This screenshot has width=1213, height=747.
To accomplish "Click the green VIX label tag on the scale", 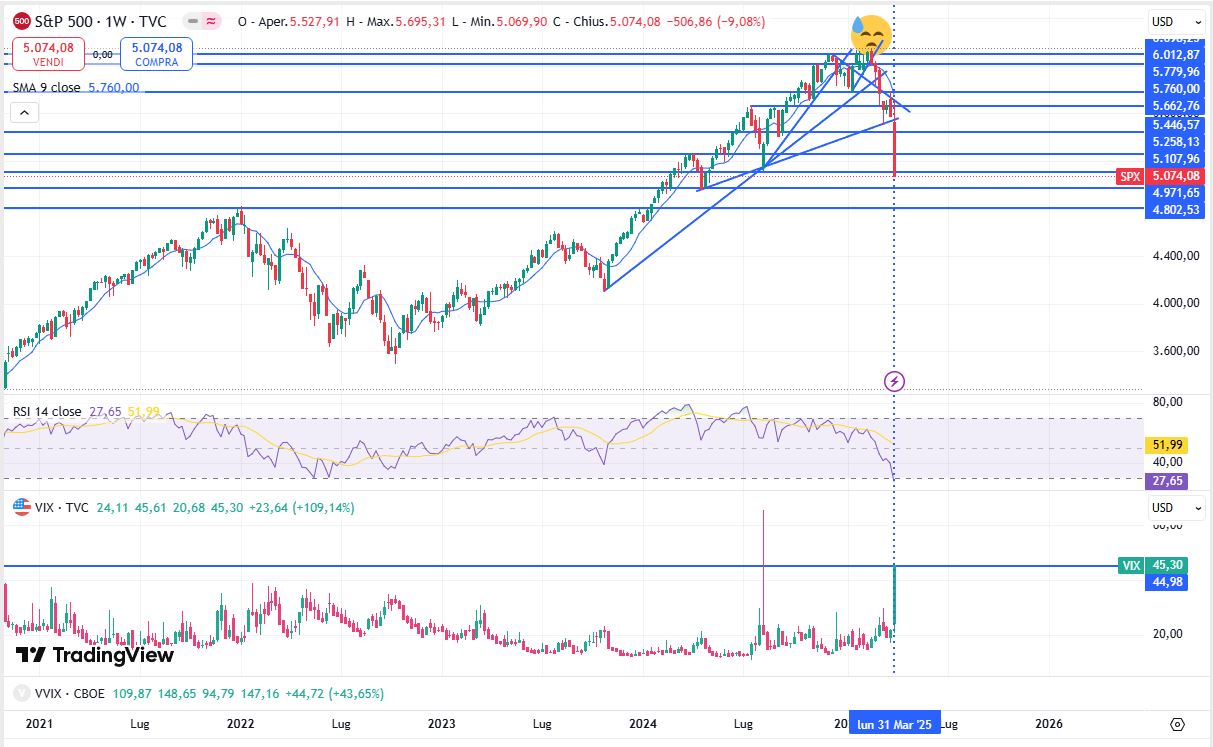I will coord(1130,566).
